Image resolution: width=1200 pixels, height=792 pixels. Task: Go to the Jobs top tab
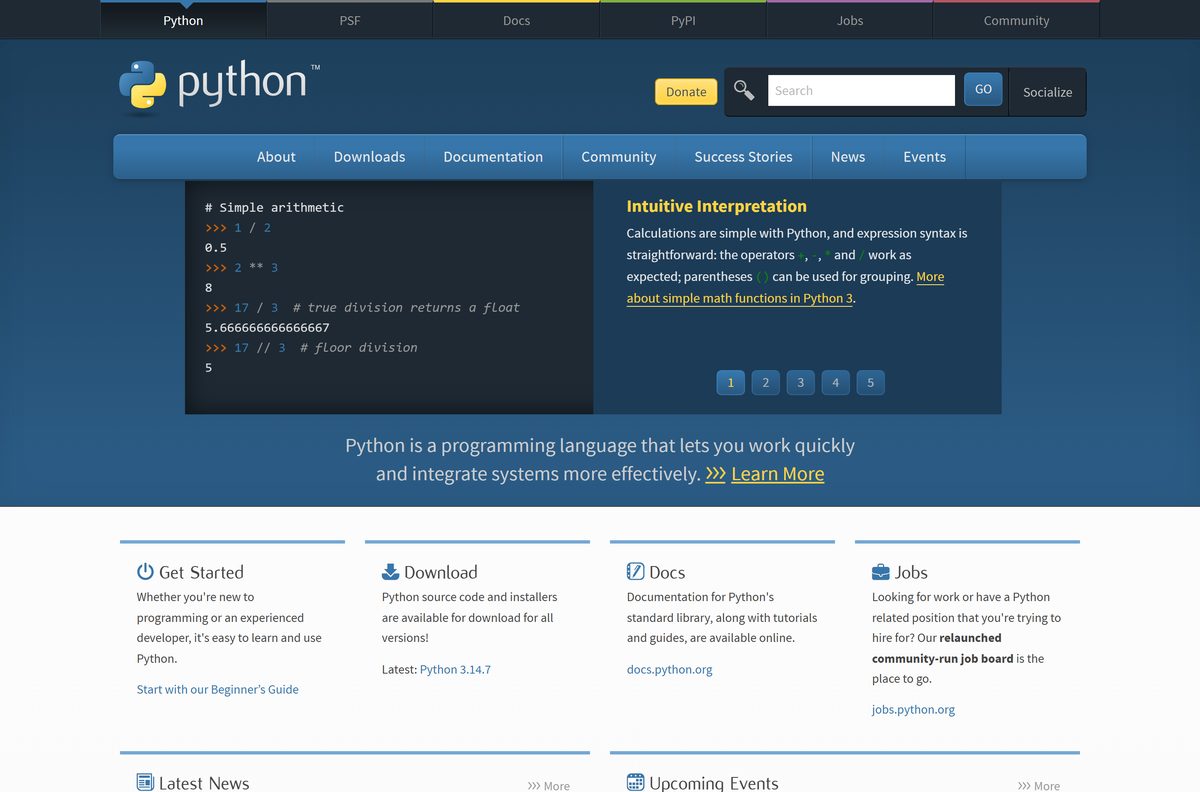pyautogui.click(x=850, y=20)
